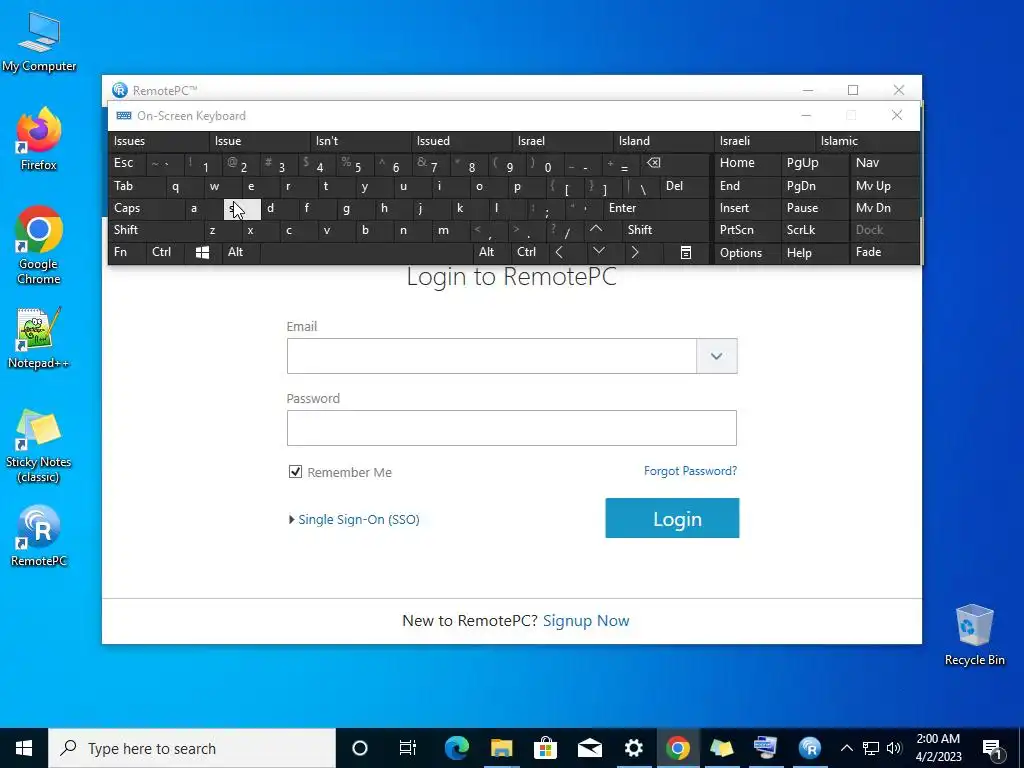Click the context menu key on keyboard
The width and height of the screenshot is (1024, 768).
click(x=686, y=252)
